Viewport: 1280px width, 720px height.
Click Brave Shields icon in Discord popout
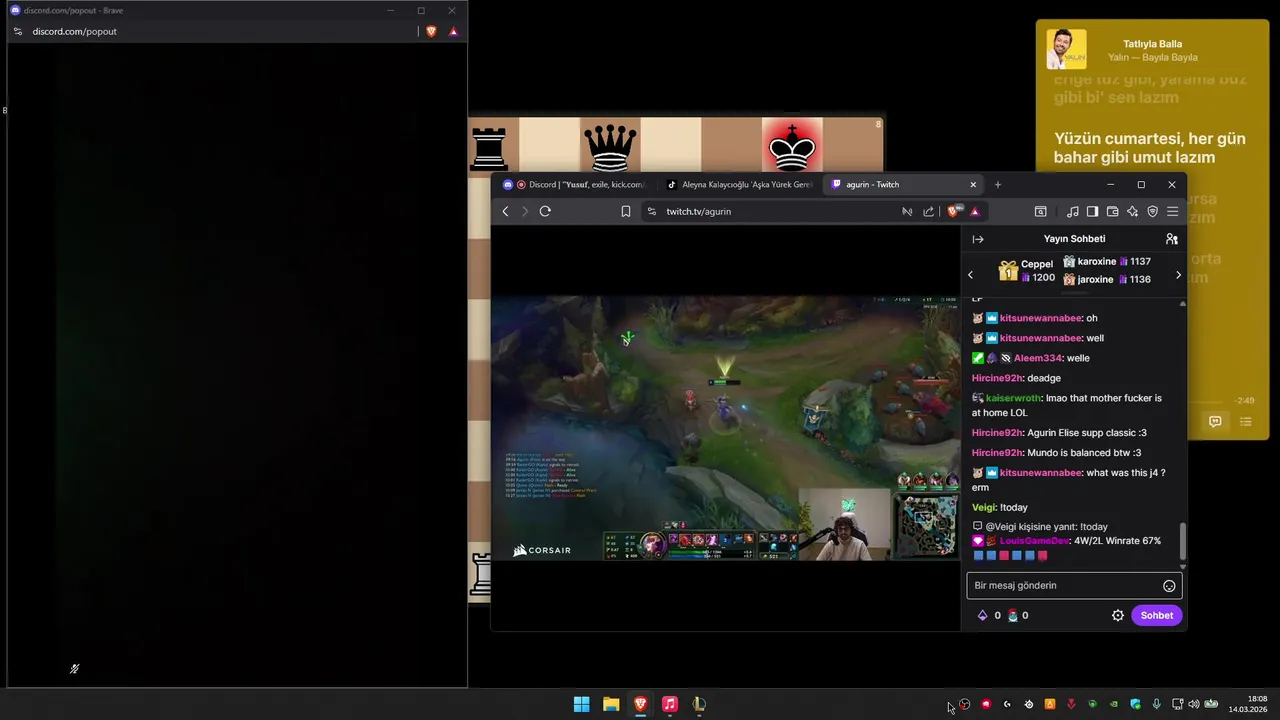tap(431, 31)
